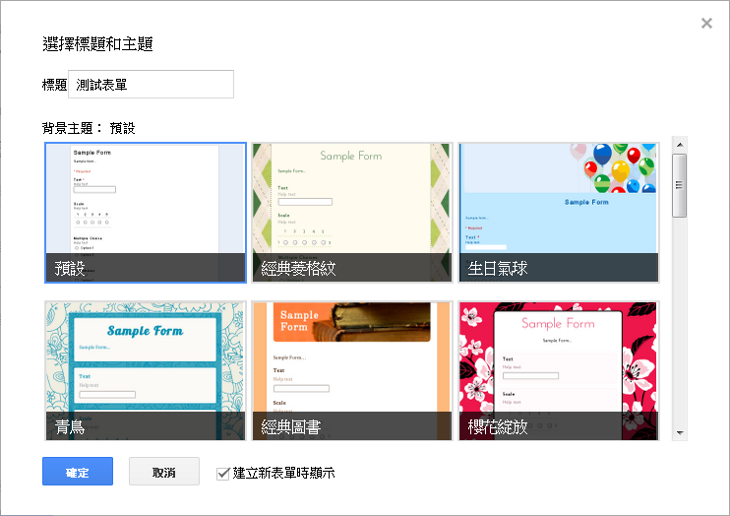
Task: Click the 青鳥 caption text
Action: pyautogui.click(x=70, y=427)
